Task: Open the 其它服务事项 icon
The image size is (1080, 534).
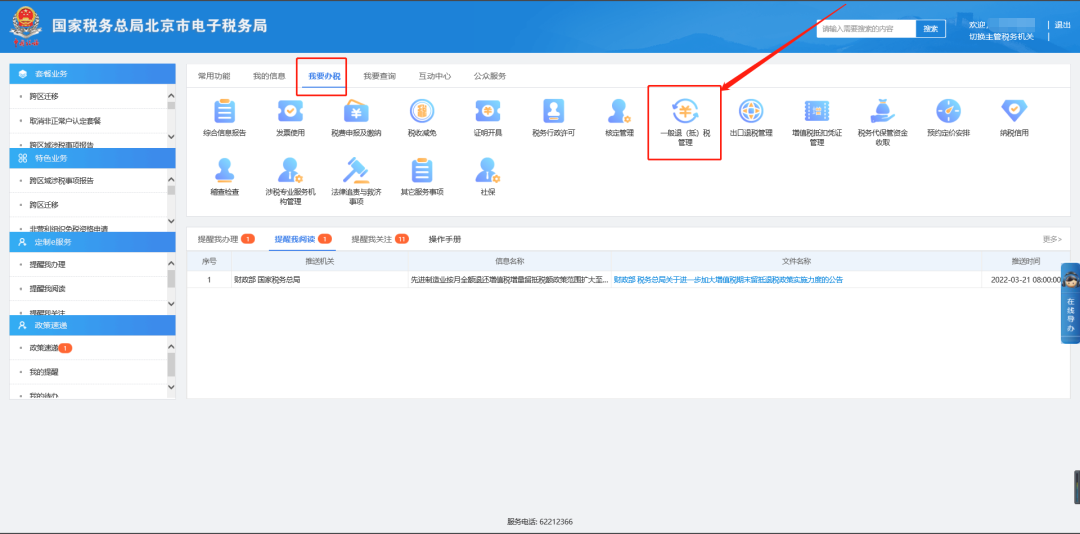Action: (x=422, y=170)
